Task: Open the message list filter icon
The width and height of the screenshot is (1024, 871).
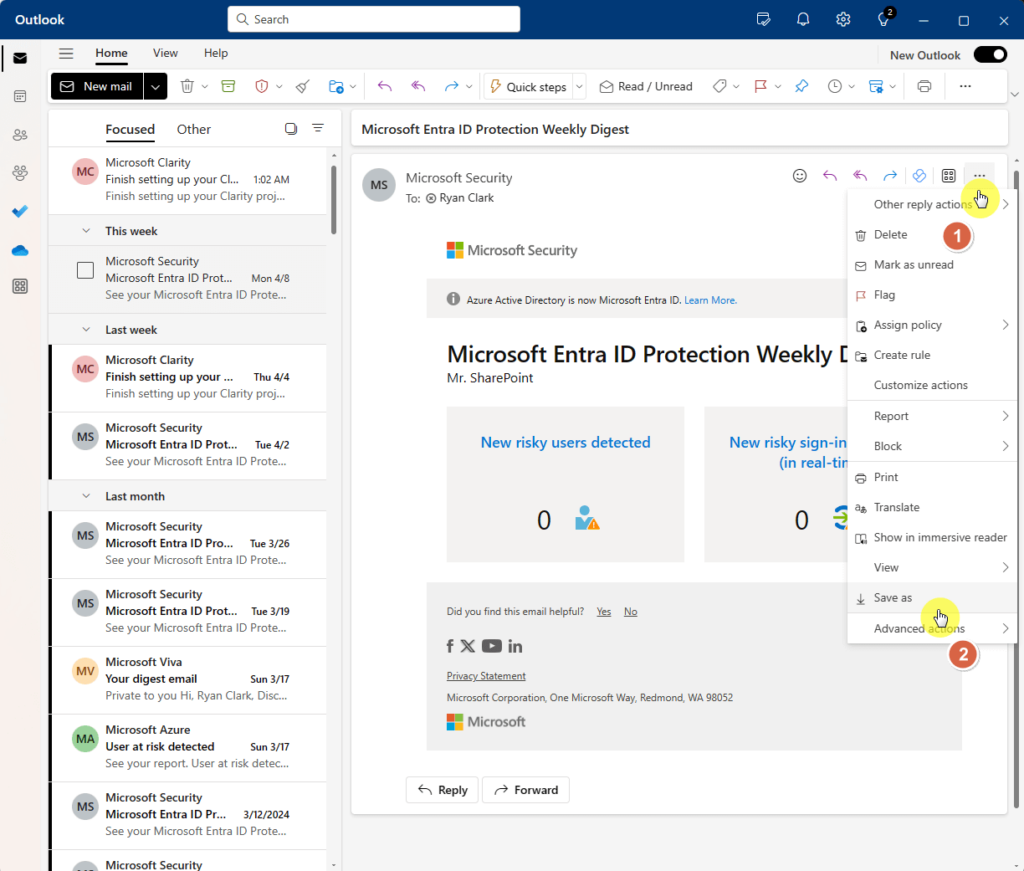Action: click(x=317, y=129)
